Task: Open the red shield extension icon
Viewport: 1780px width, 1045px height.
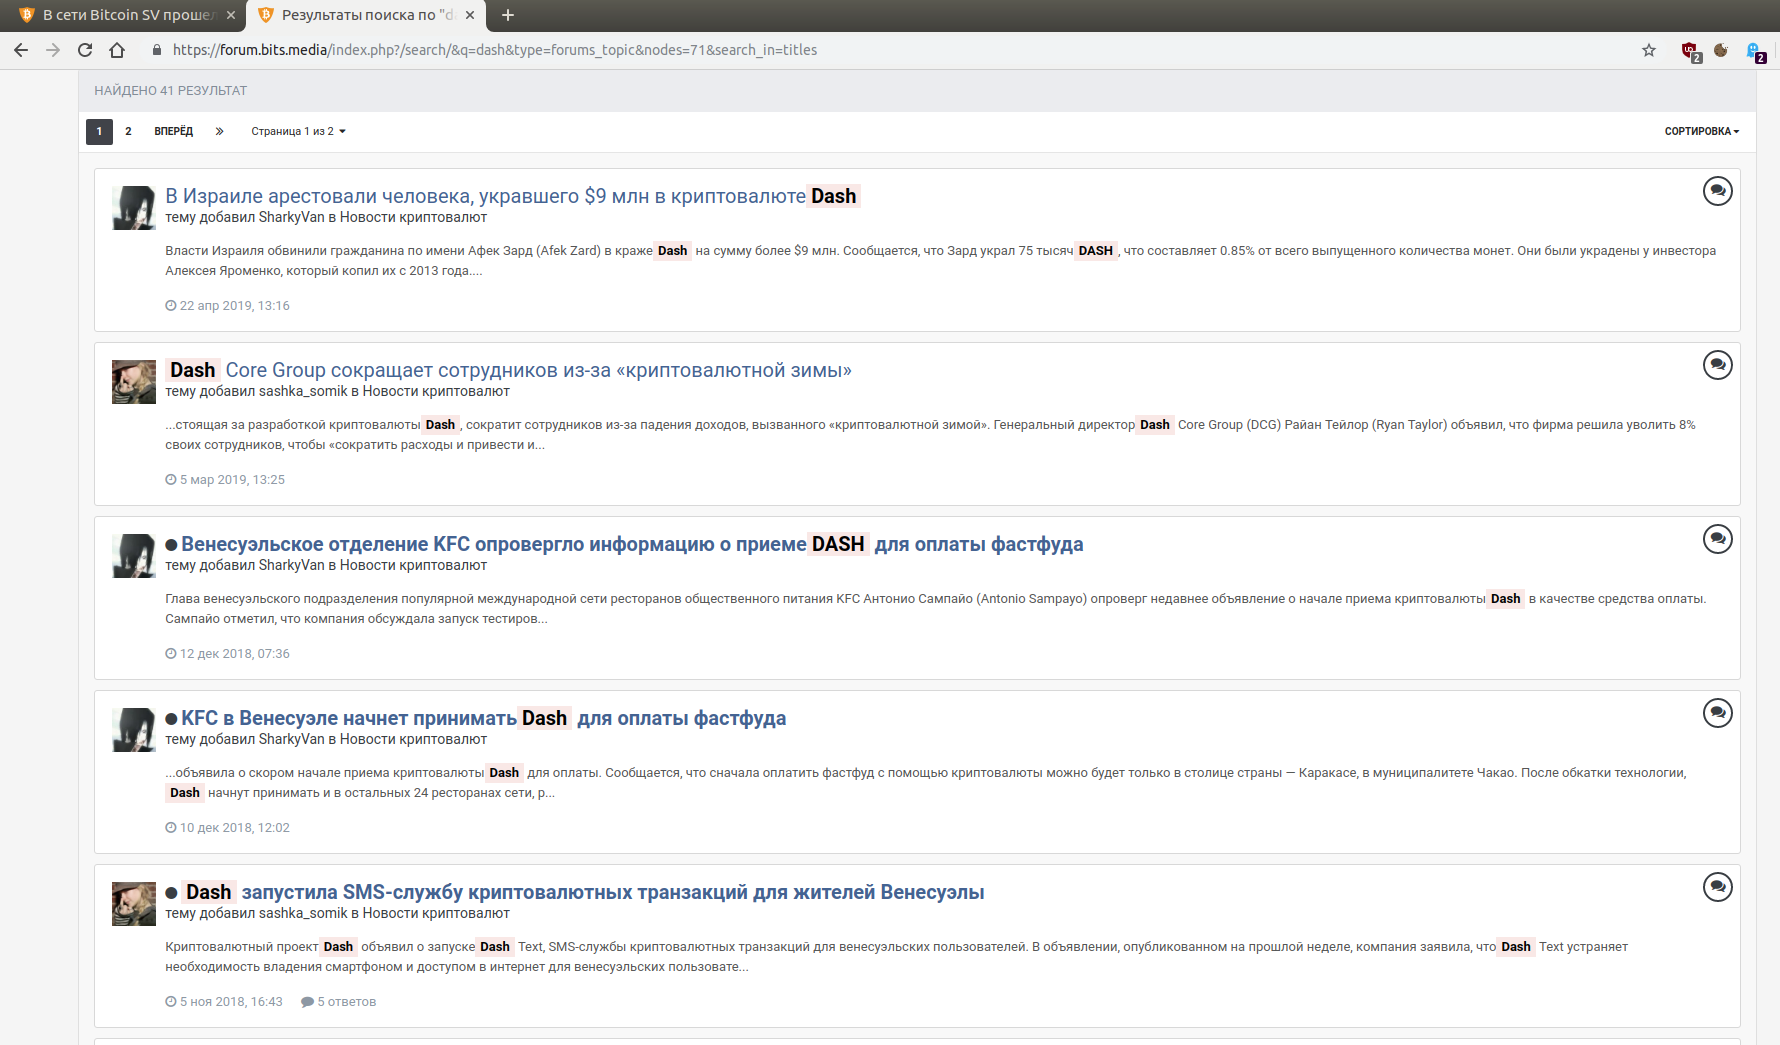Action: tap(1689, 50)
